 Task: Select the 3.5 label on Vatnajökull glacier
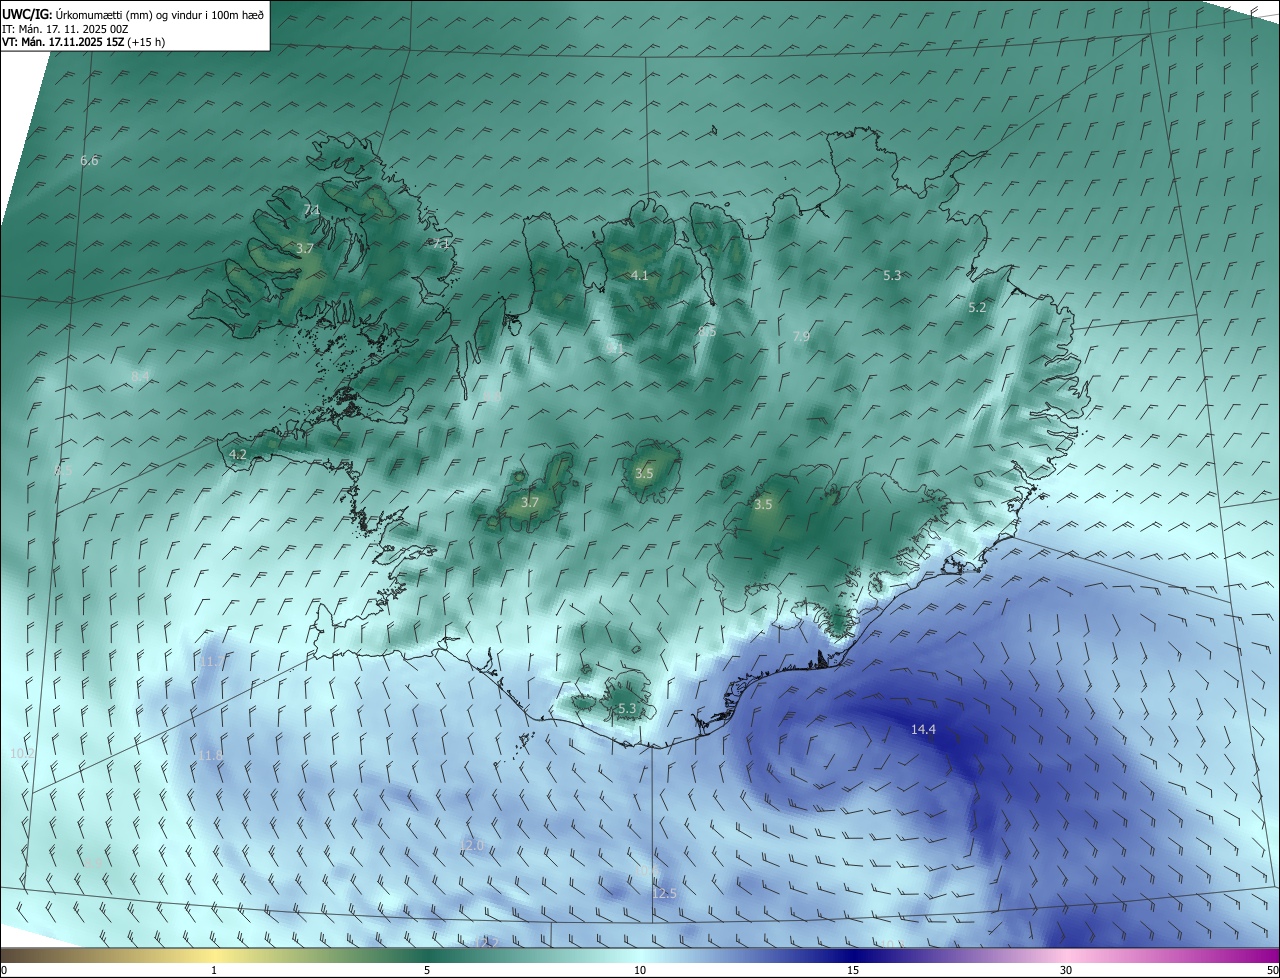coord(763,505)
